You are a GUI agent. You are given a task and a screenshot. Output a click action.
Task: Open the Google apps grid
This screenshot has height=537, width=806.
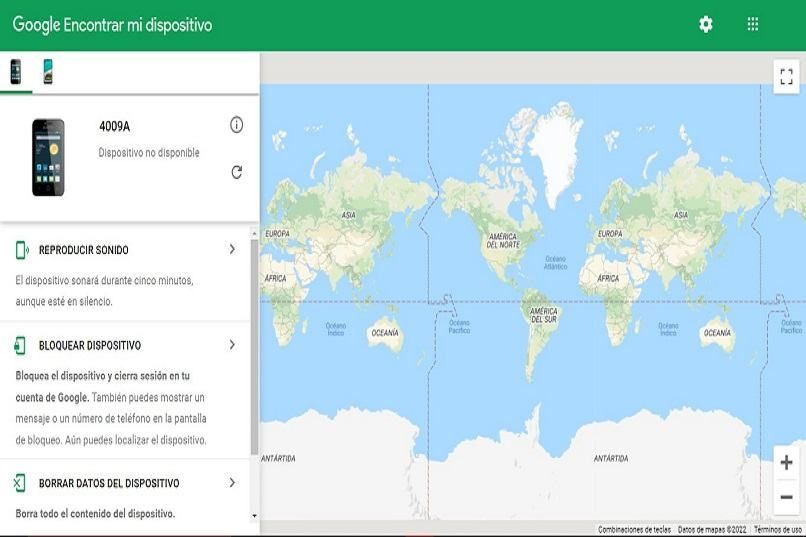point(753,25)
